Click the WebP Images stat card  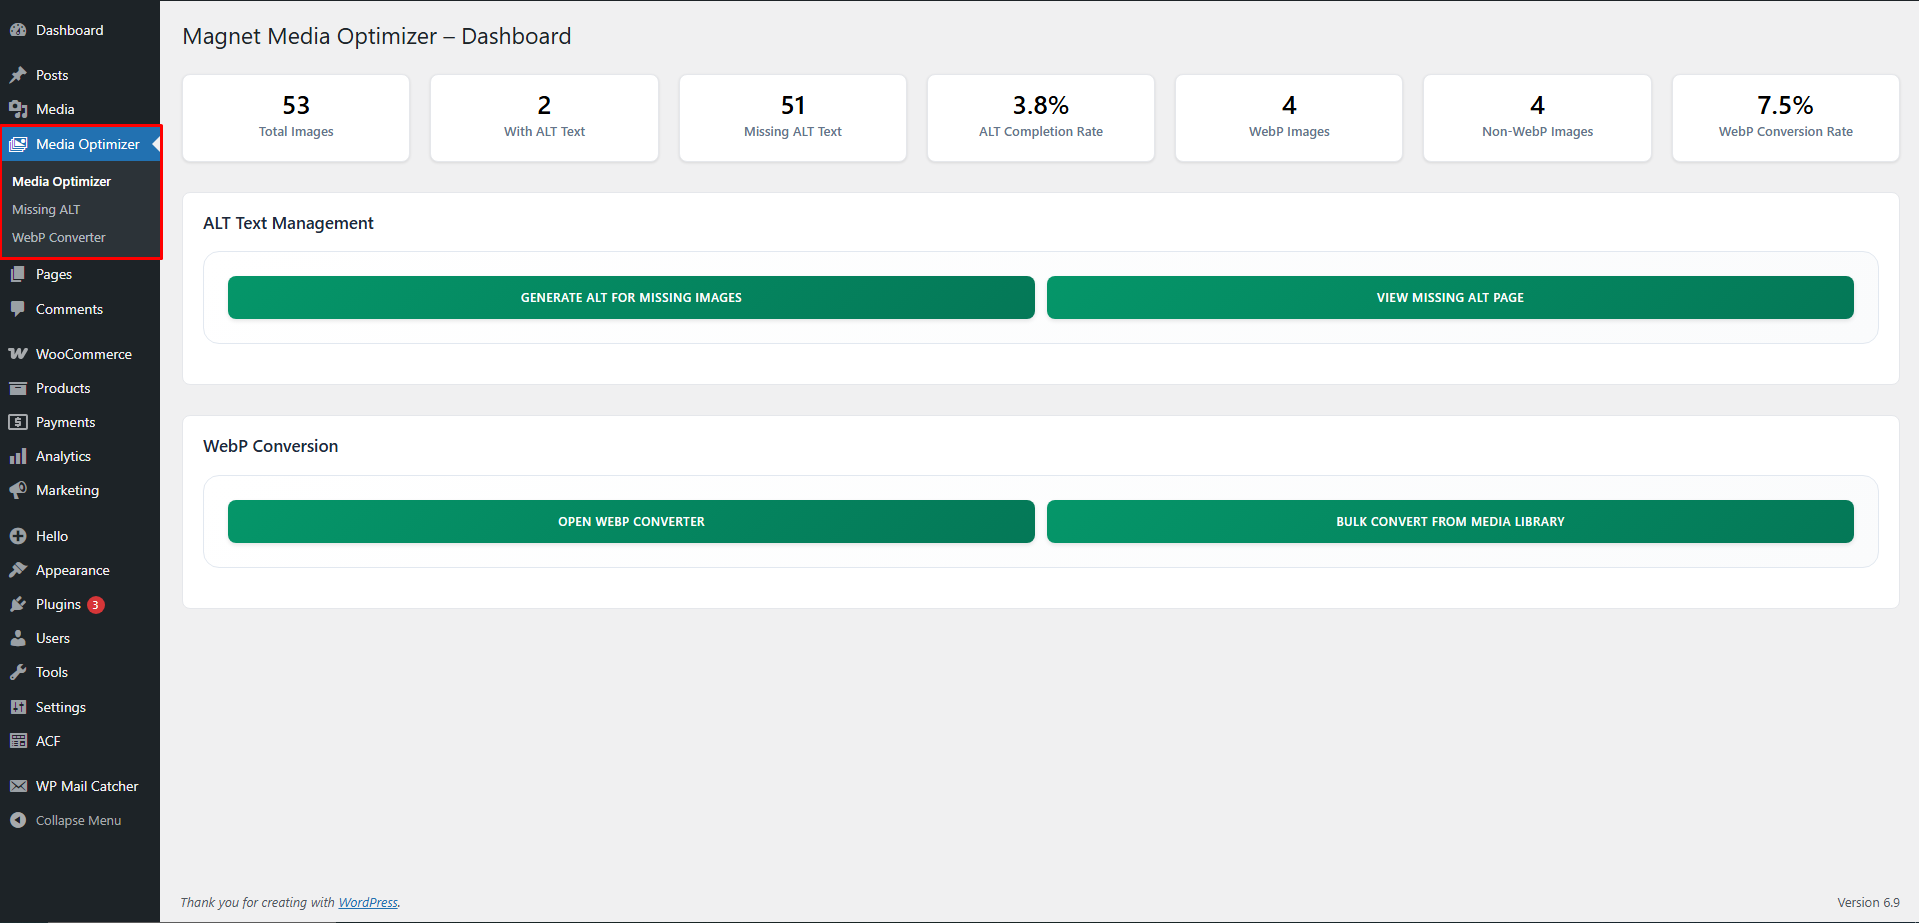[x=1289, y=118]
